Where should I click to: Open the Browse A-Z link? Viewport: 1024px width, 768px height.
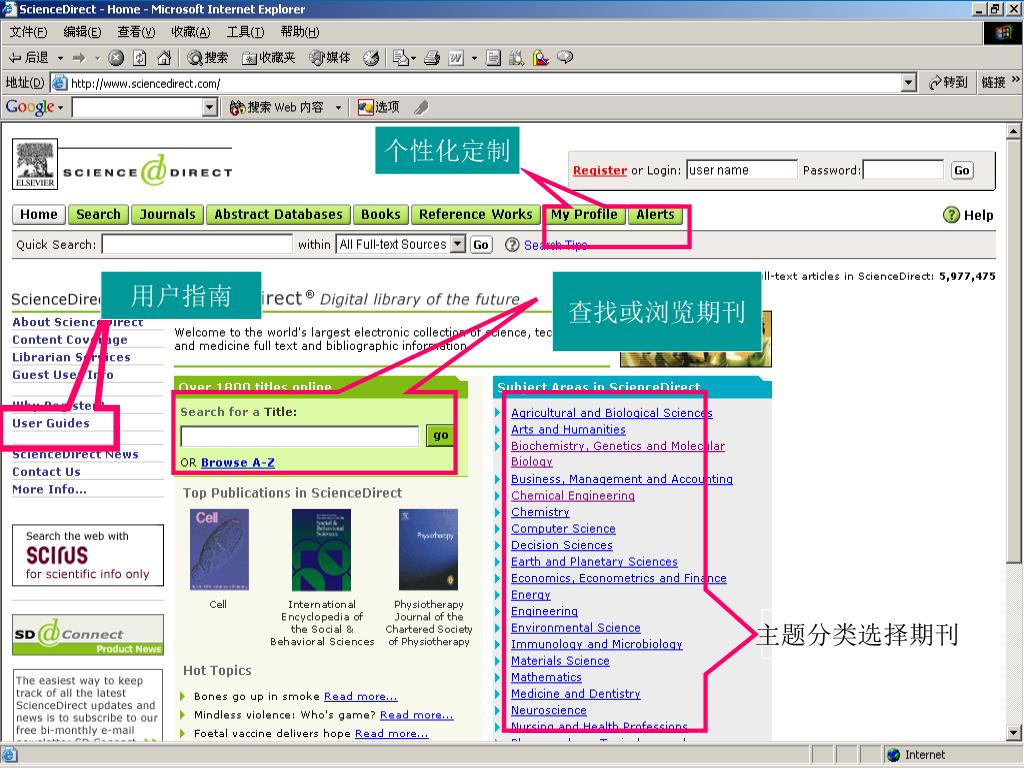click(x=238, y=462)
